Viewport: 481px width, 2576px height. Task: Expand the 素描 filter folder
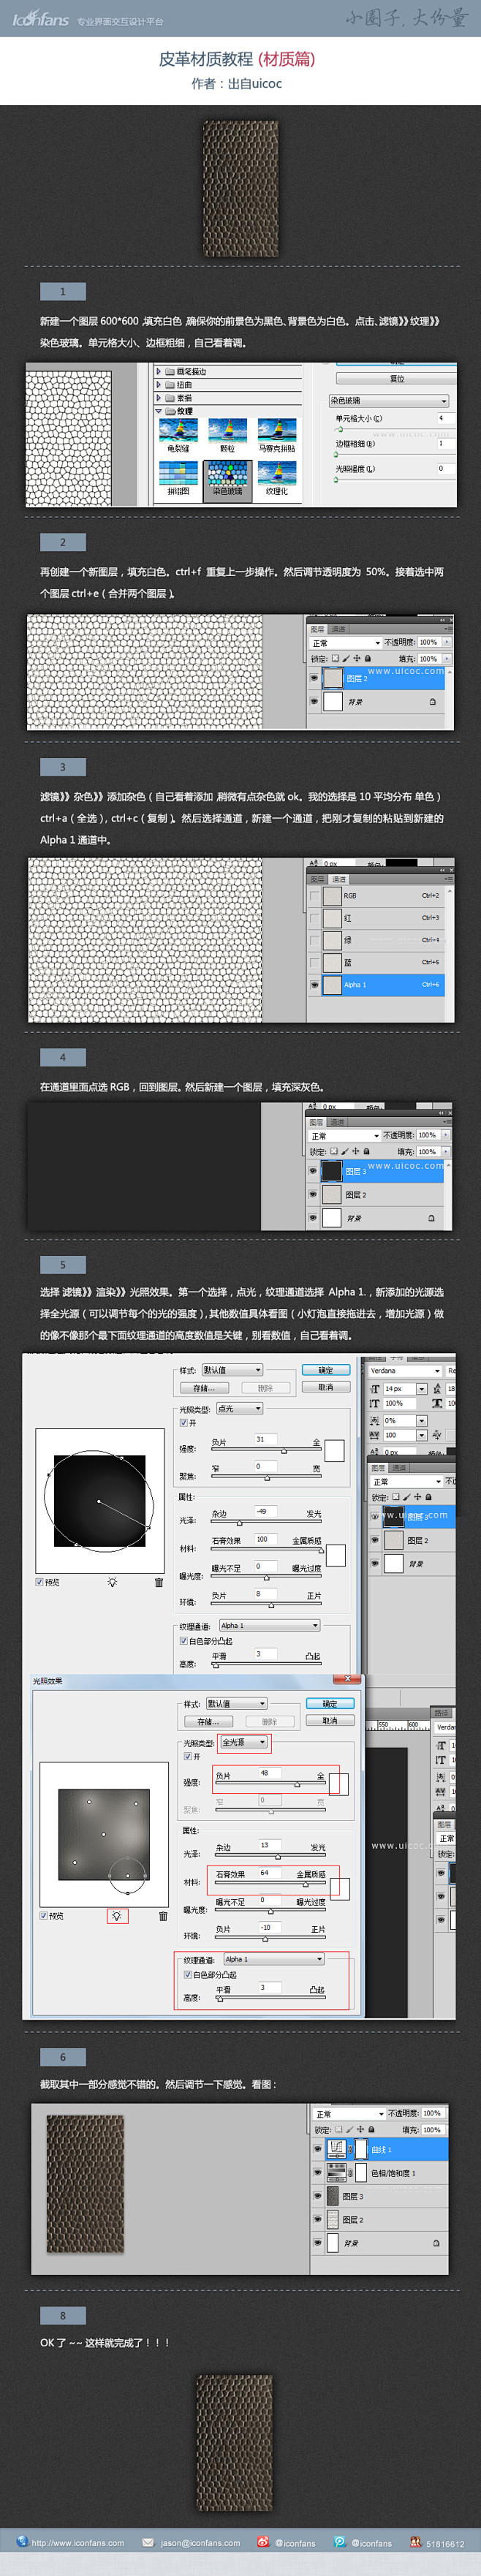pos(158,397)
